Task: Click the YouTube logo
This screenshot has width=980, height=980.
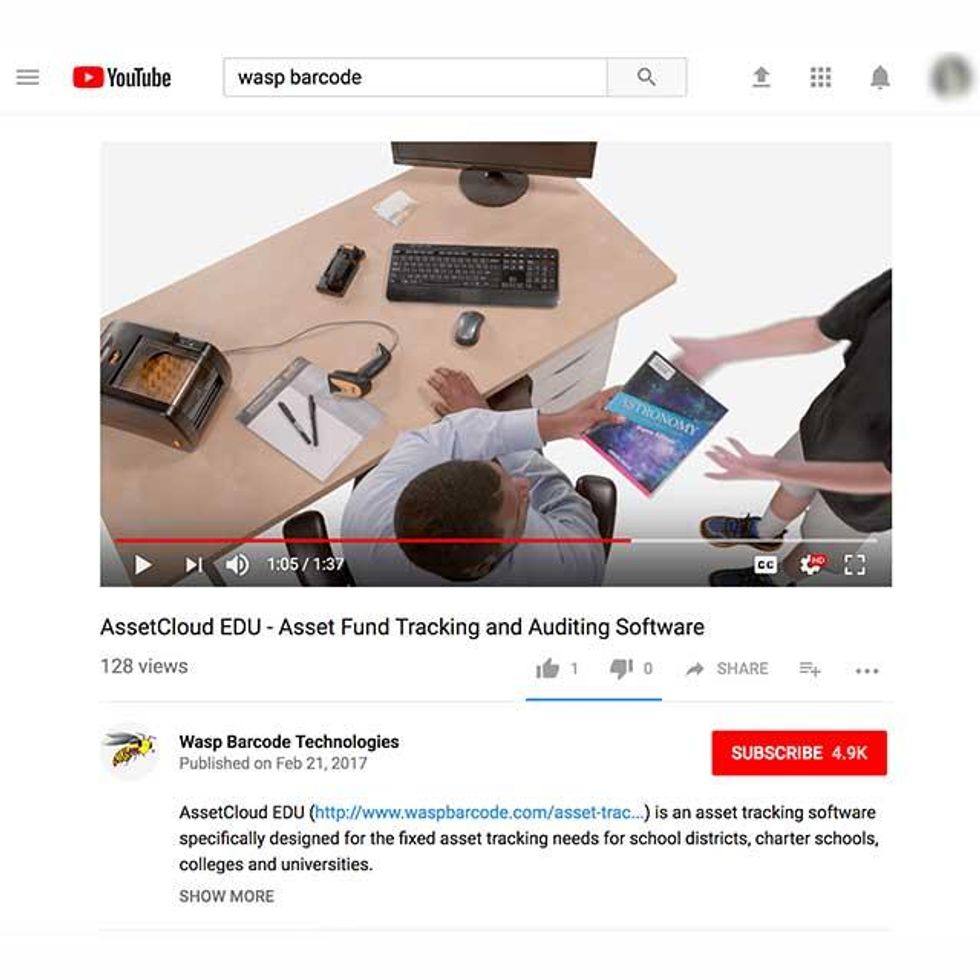Action: (x=122, y=78)
